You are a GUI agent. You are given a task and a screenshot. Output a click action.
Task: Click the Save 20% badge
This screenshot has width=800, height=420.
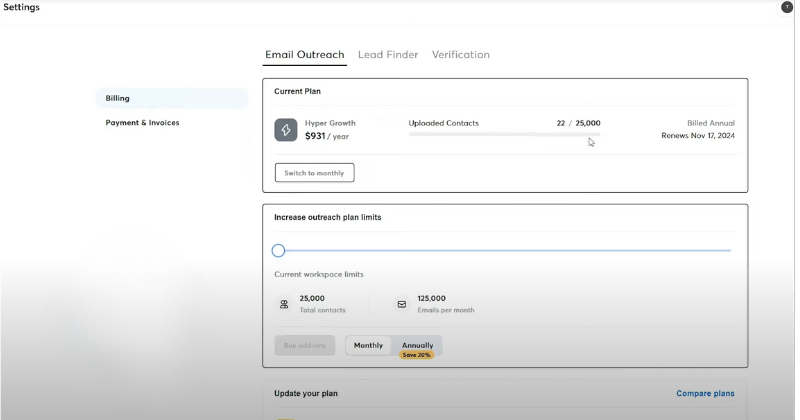tap(417, 355)
